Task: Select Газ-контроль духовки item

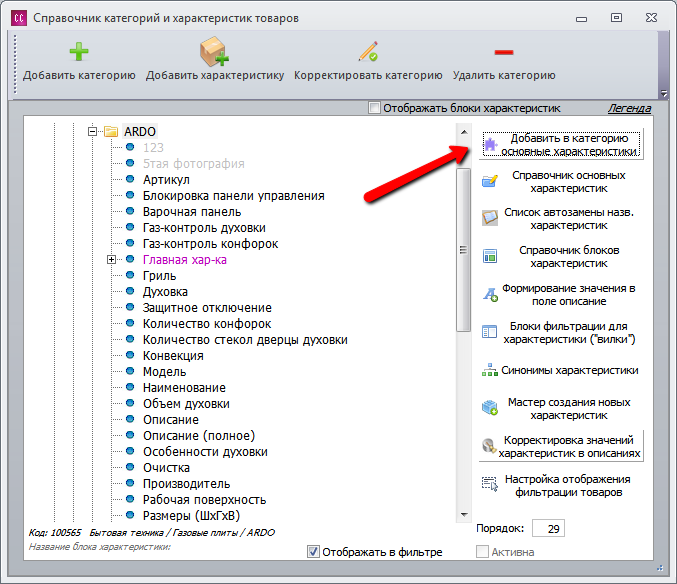Action: tap(204, 227)
